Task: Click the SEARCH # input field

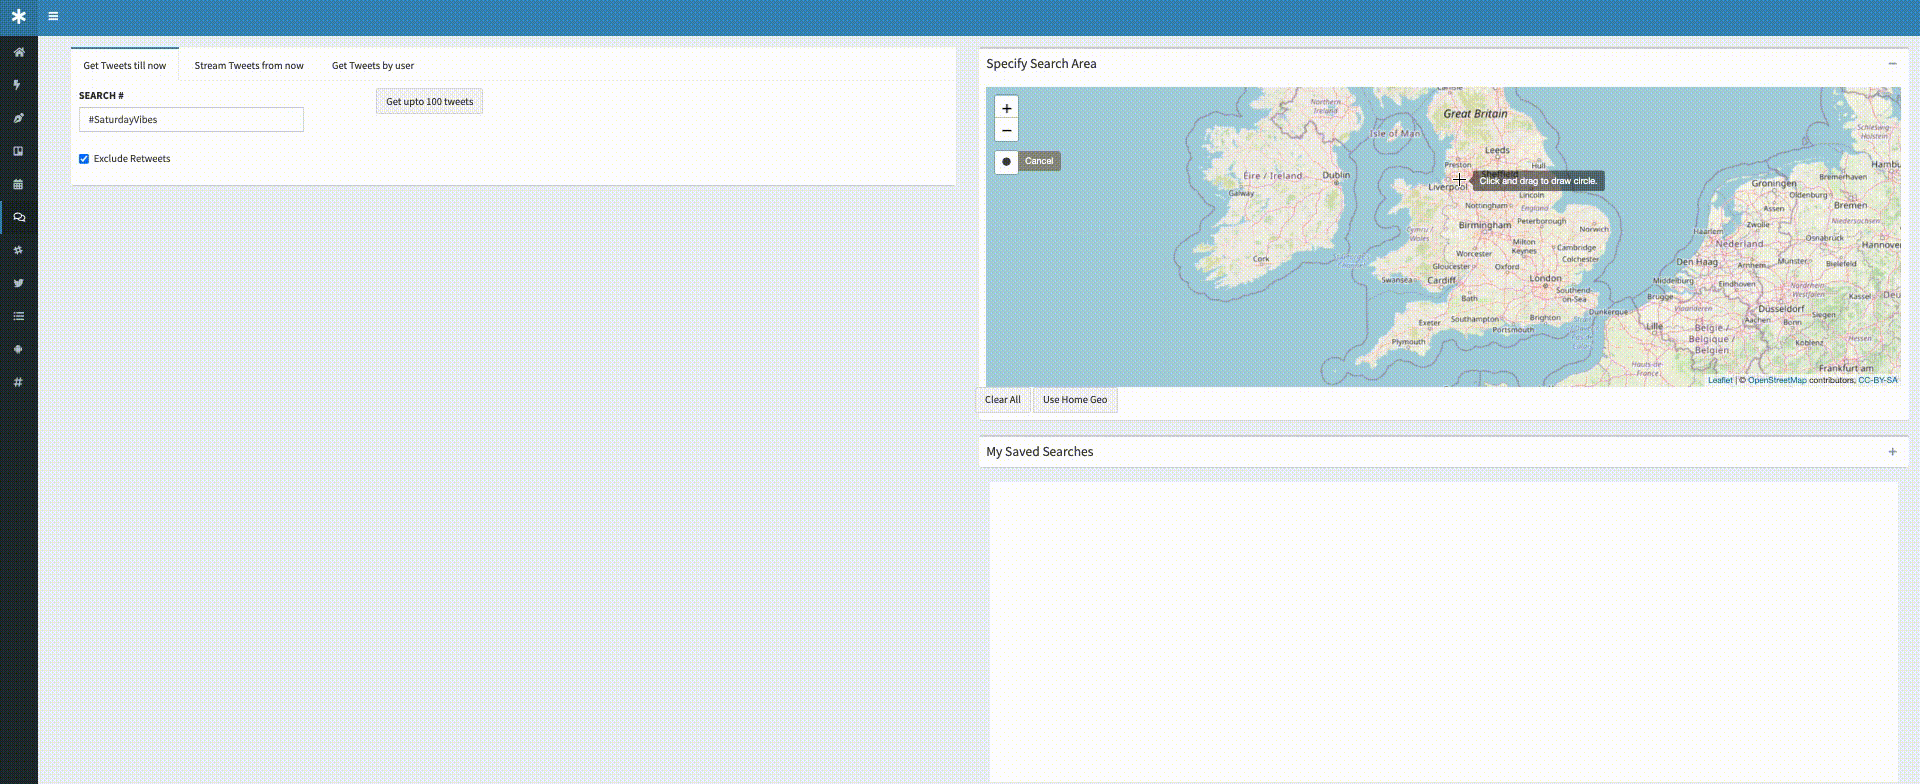Action: coord(191,120)
